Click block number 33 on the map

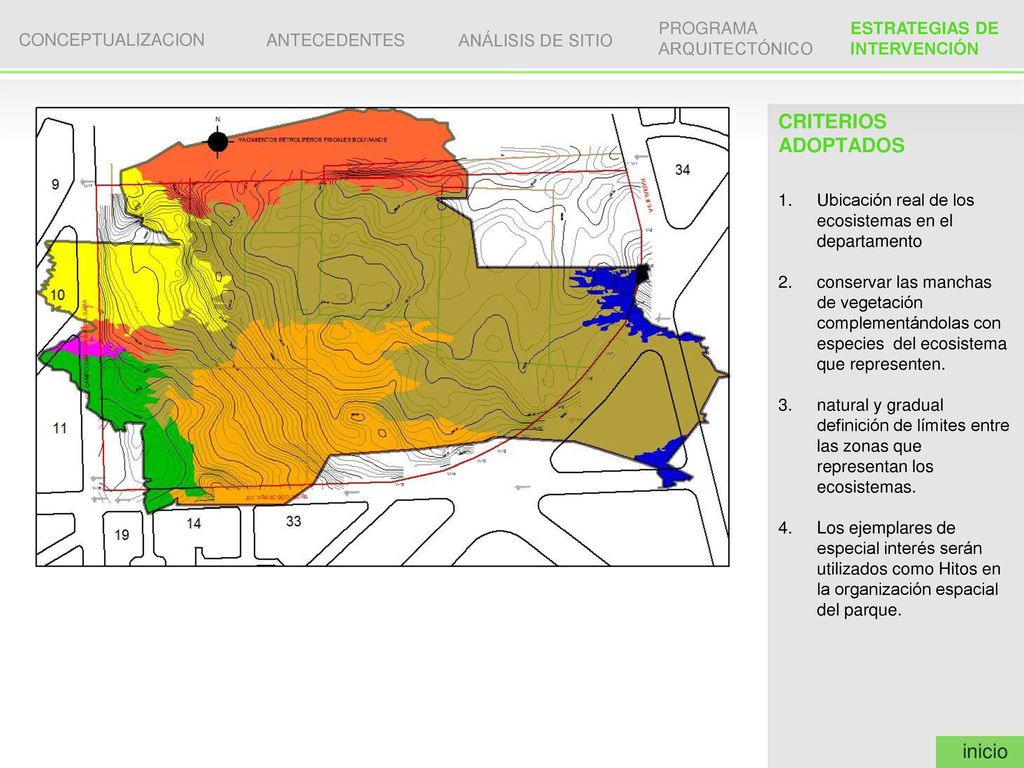294,521
